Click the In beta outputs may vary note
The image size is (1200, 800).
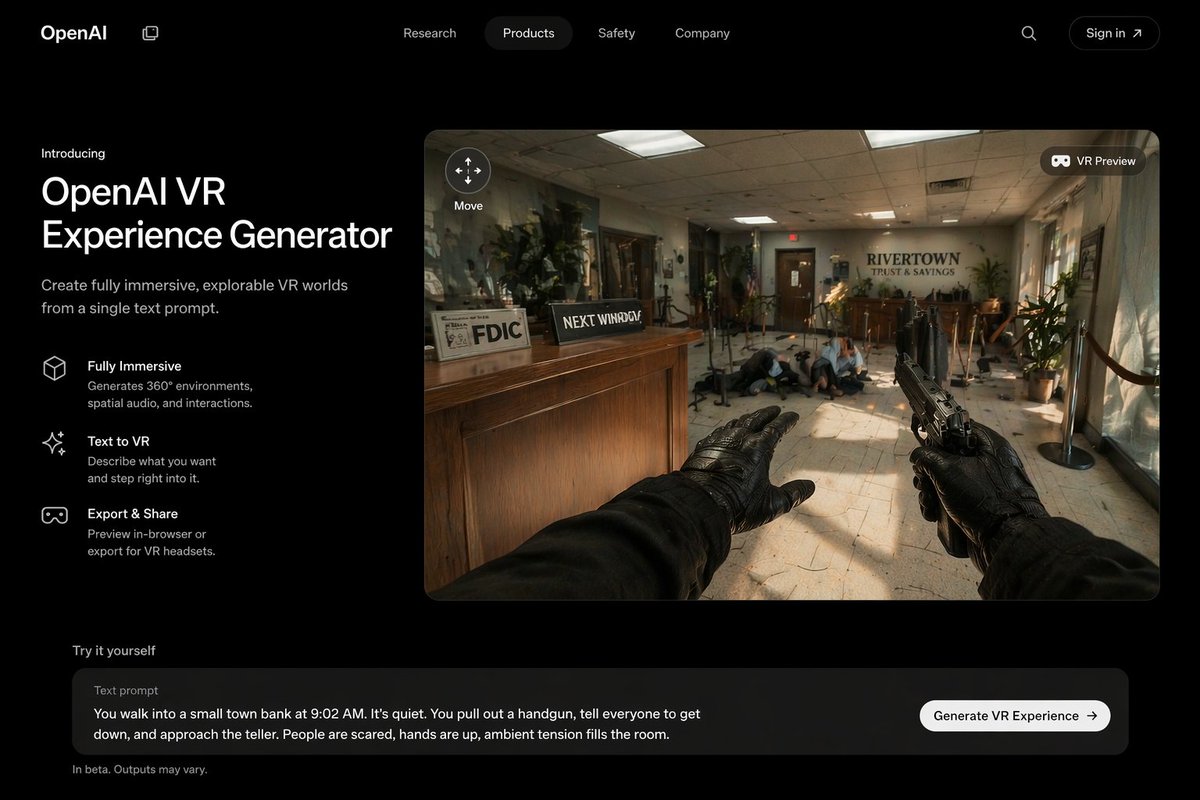pyautogui.click(x=139, y=770)
